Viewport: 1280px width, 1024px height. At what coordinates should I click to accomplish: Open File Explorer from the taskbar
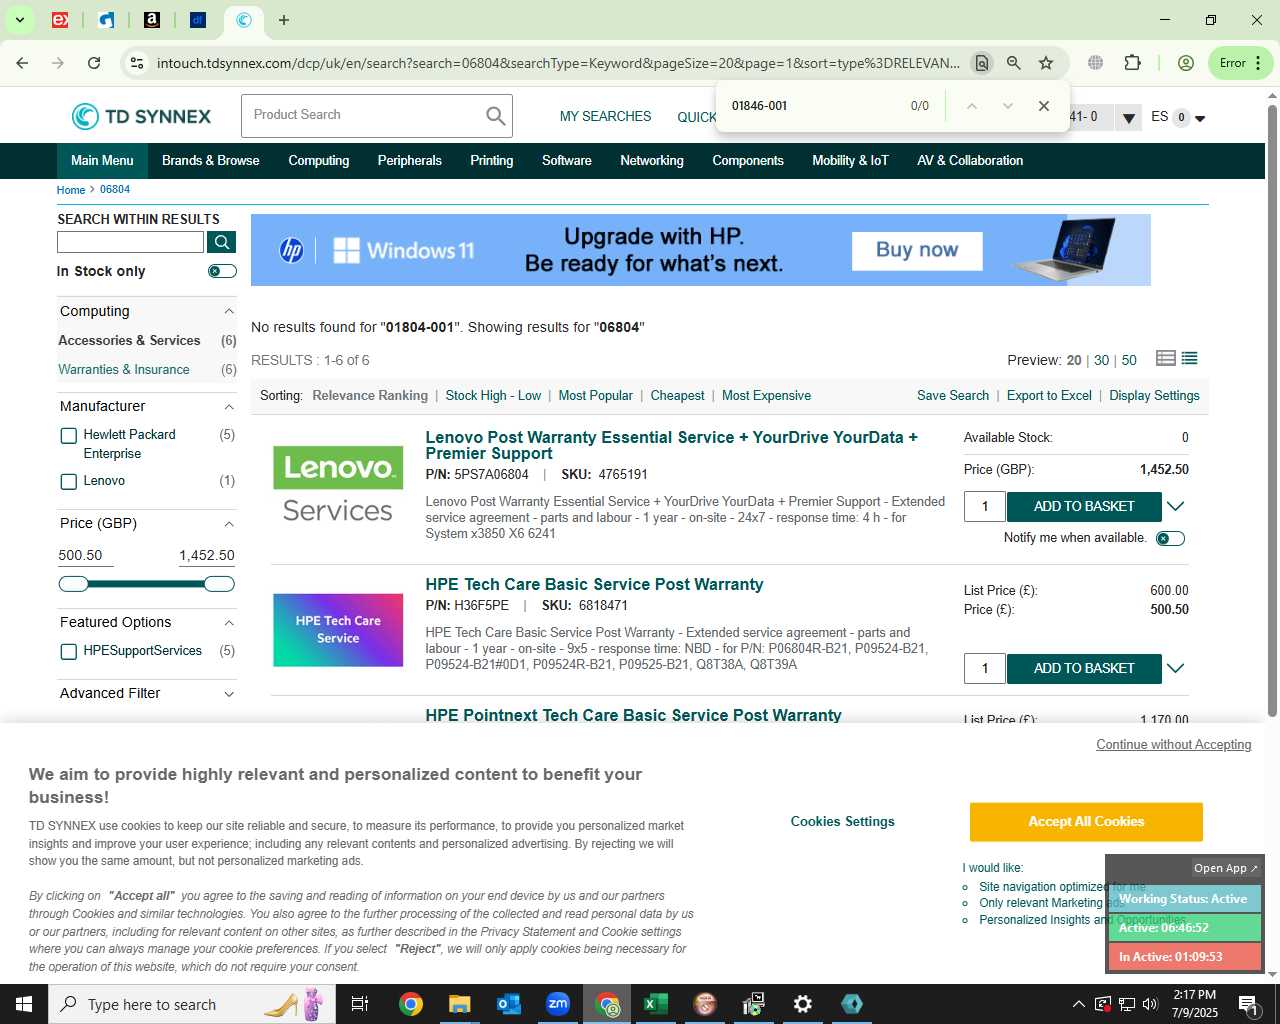460,1004
